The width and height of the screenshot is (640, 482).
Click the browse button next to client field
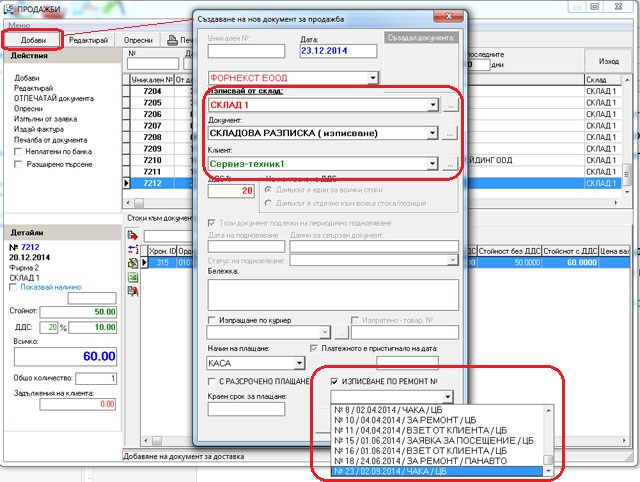451,163
